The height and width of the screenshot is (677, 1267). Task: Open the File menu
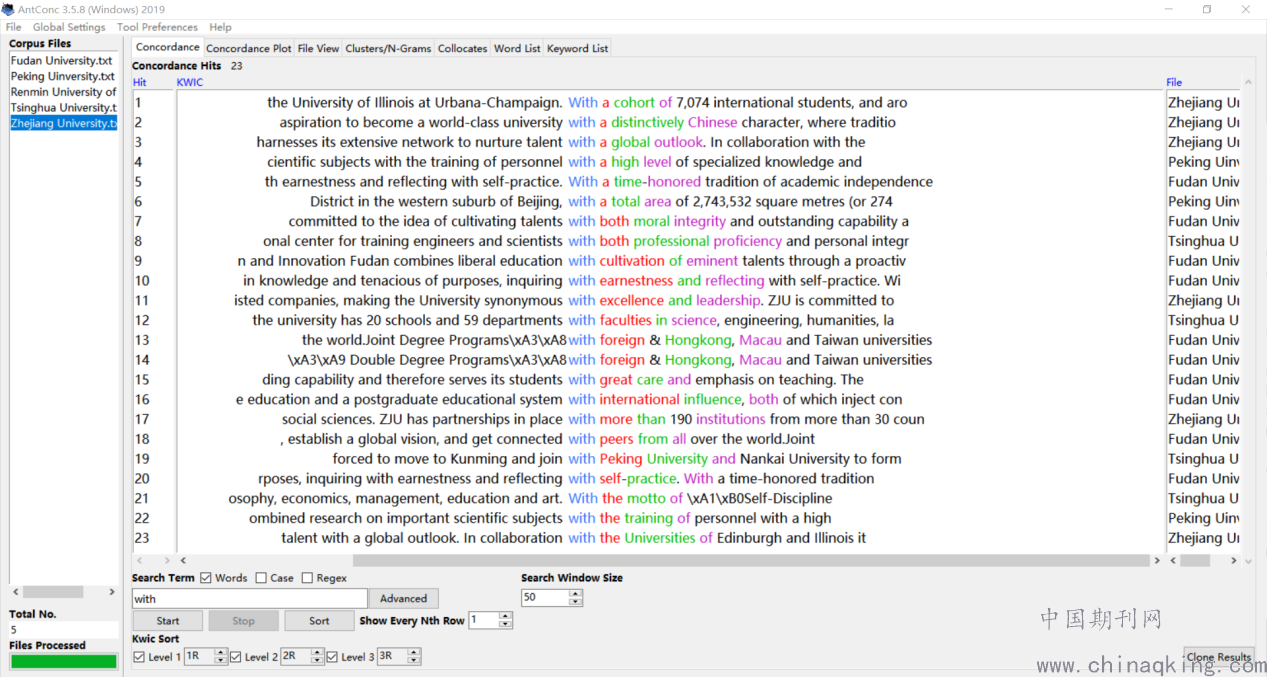pos(14,27)
